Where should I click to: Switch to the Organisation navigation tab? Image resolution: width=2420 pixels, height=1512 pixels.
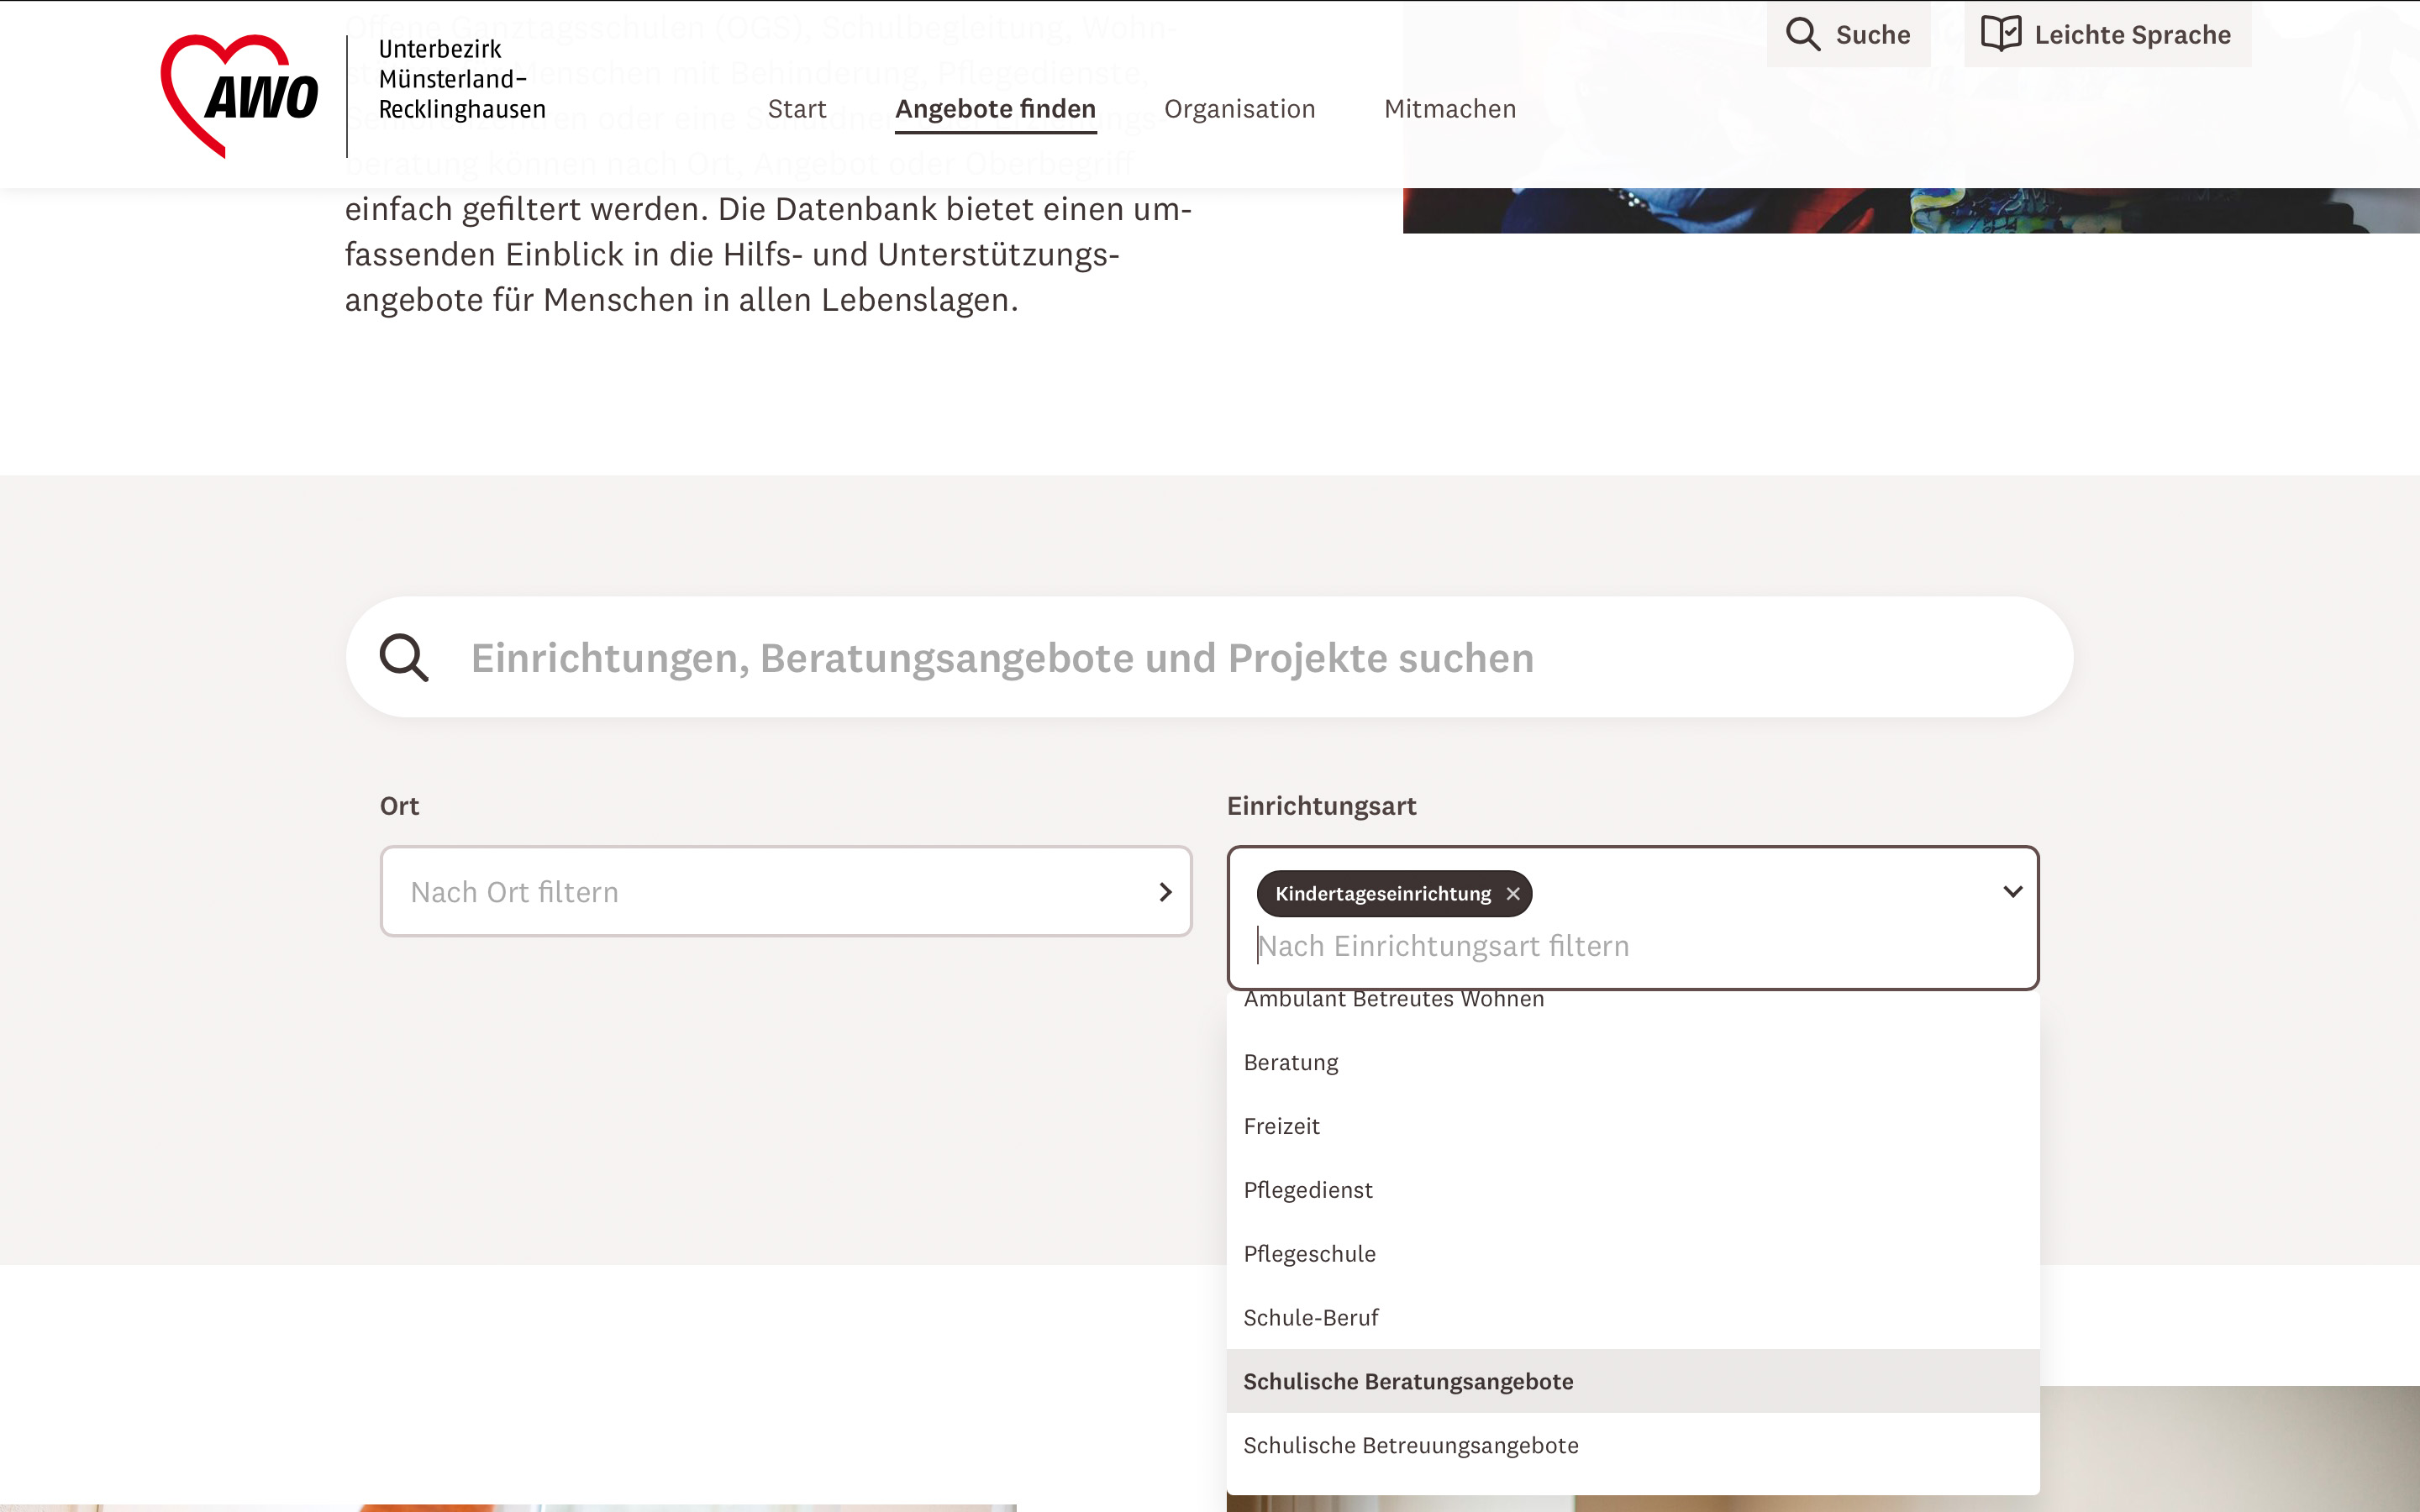click(x=1240, y=108)
